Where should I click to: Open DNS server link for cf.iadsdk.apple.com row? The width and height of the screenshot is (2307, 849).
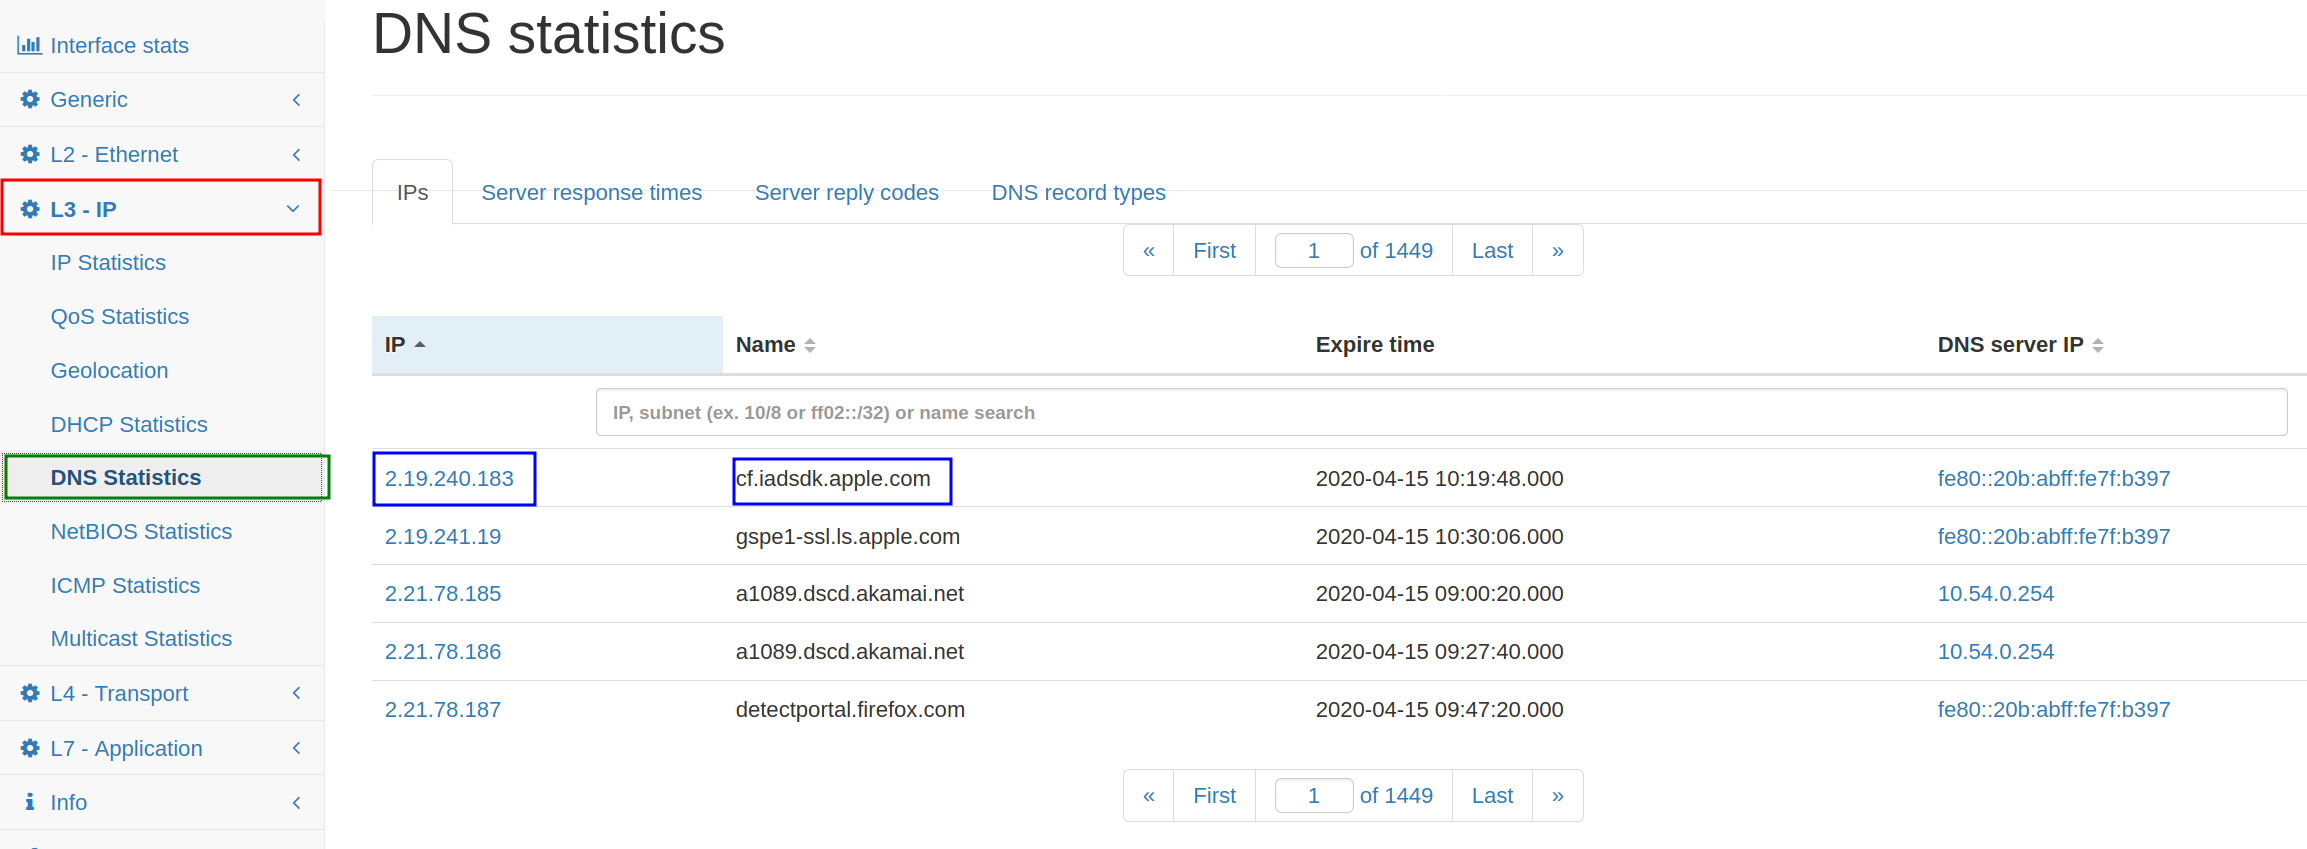[2054, 478]
